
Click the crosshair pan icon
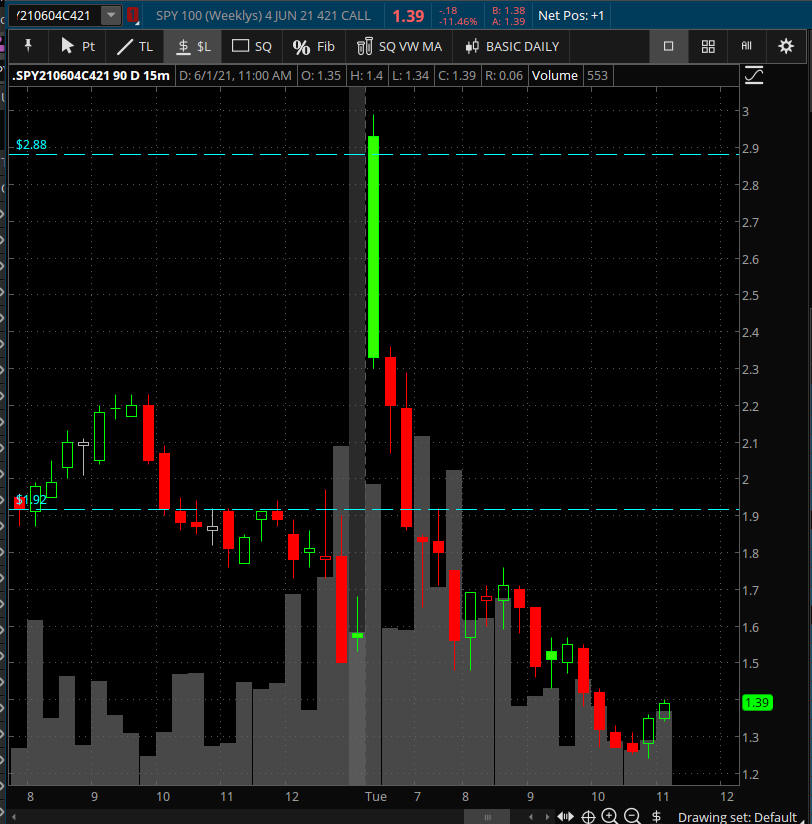click(x=588, y=816)
